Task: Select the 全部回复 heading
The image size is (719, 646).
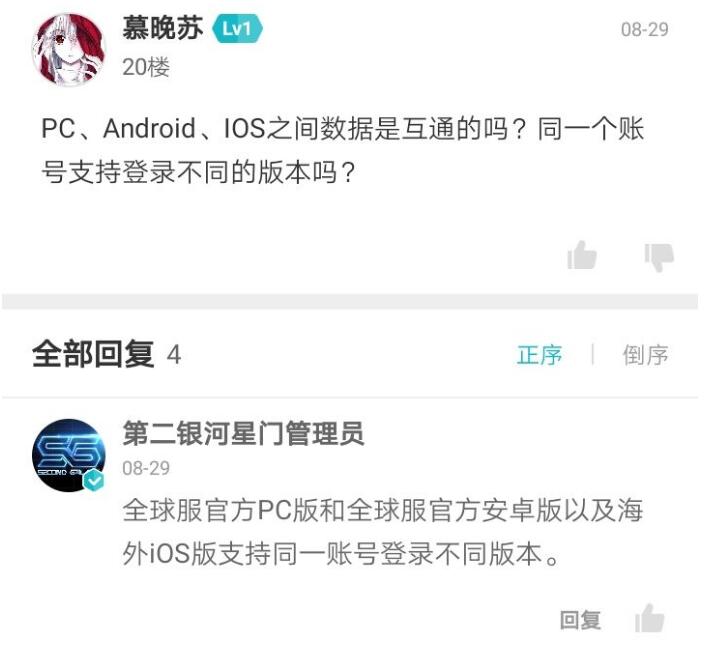Action: (x=94, y=354)
